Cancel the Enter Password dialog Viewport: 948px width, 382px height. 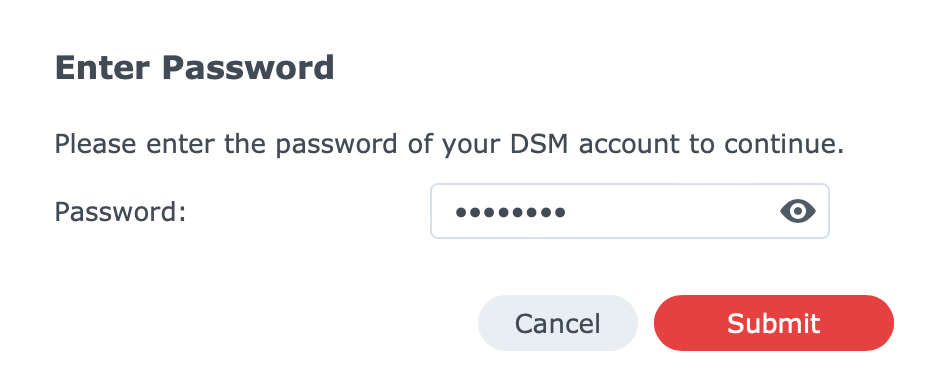coord(557,323)
